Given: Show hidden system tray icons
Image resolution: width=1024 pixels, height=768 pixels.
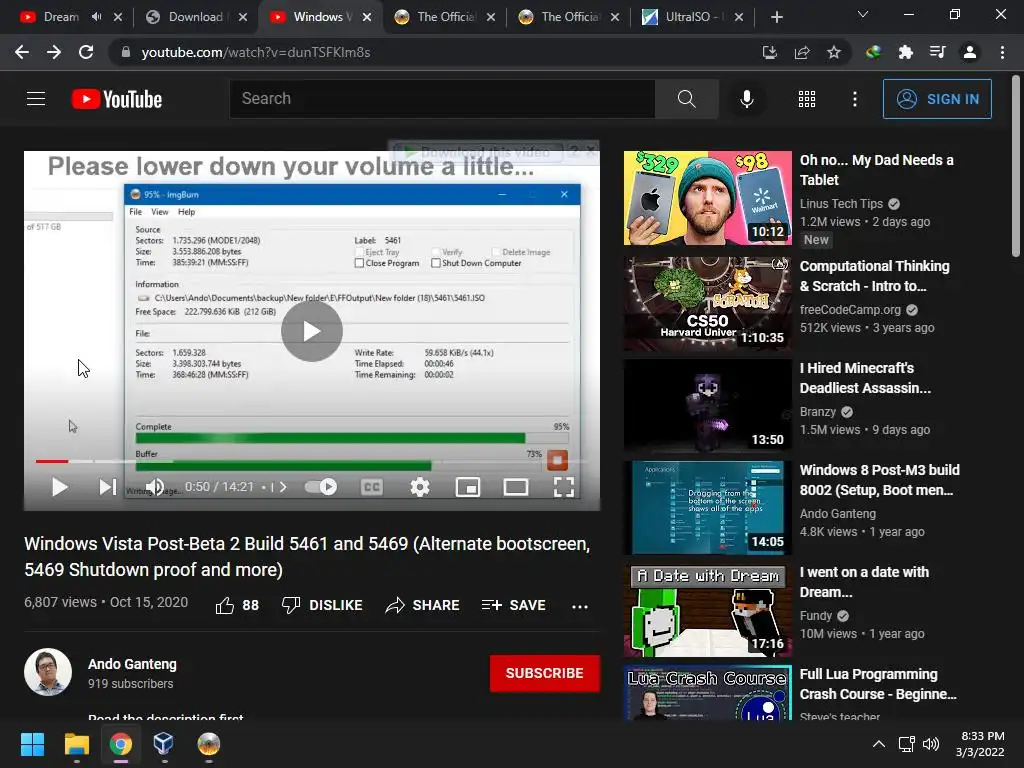Looking at the screenshot, I should (x=879, y=744).
